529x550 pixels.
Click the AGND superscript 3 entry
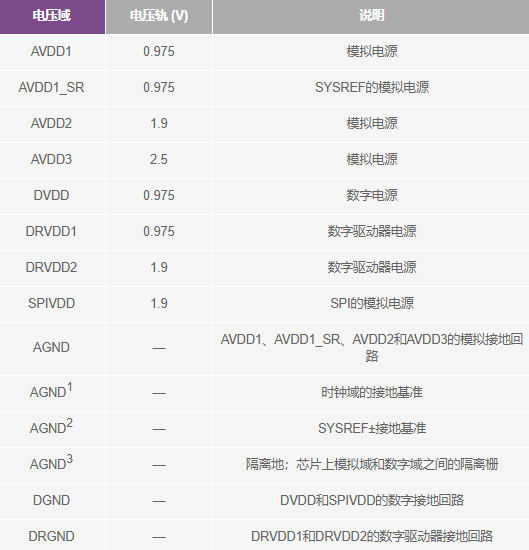[51, 463]
